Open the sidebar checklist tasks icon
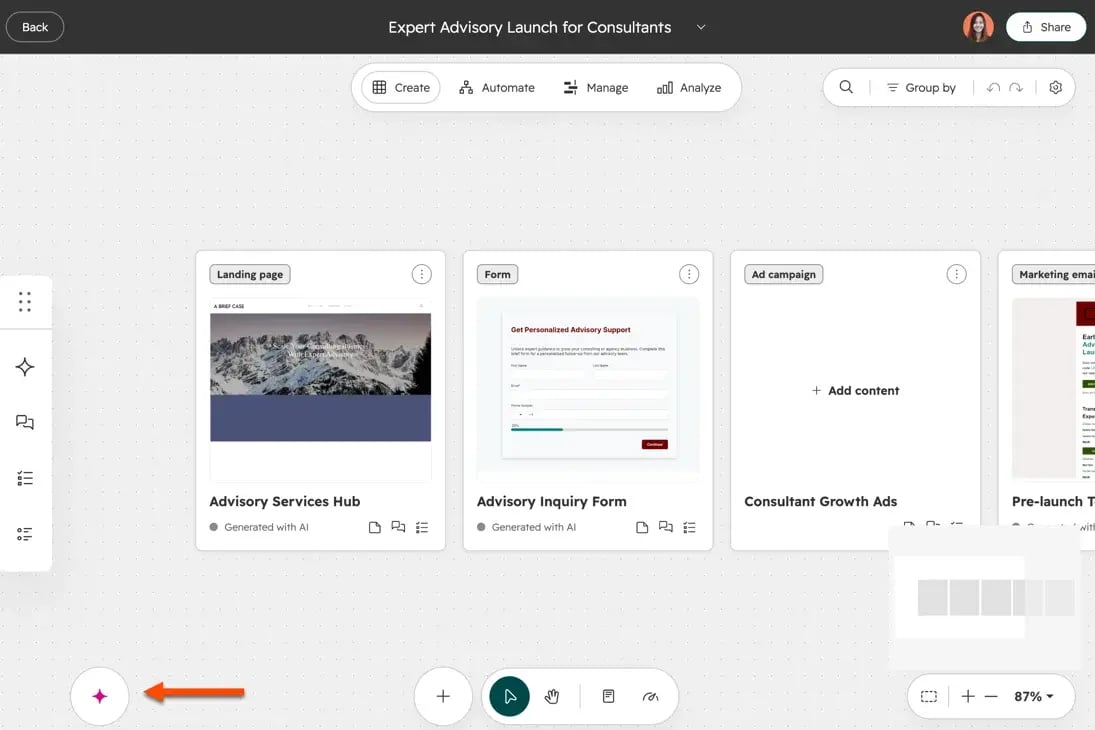 pyautogui.click(x=25, y=478)
